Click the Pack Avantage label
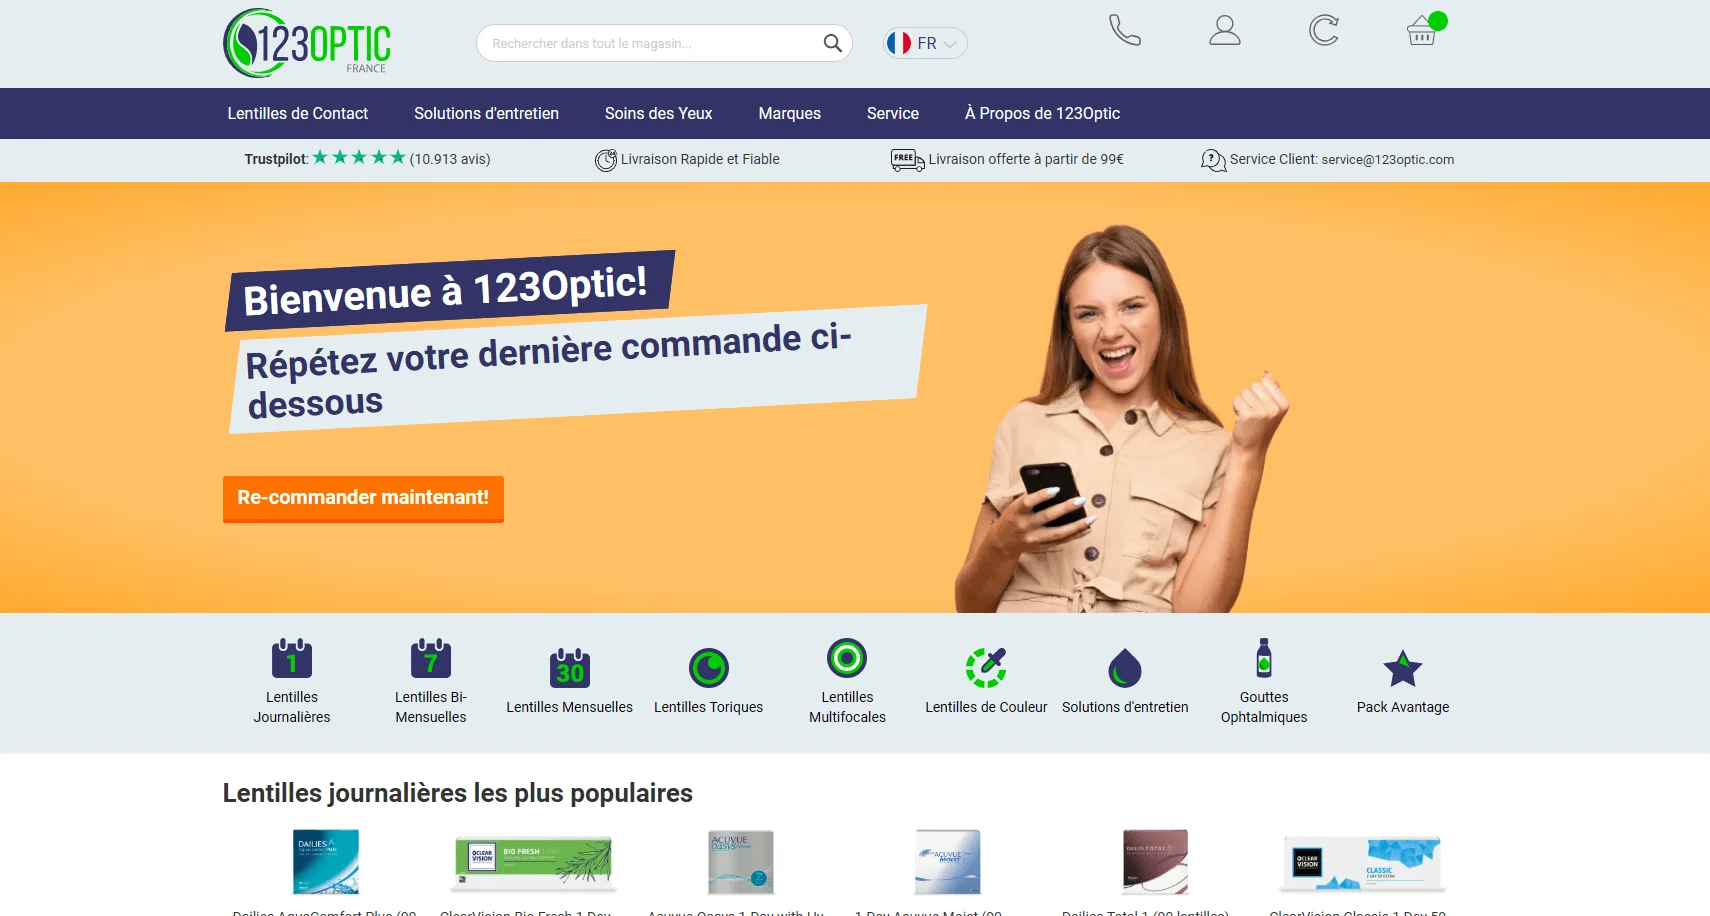Screen dimensions: 1710x916 click(1403, 707)
